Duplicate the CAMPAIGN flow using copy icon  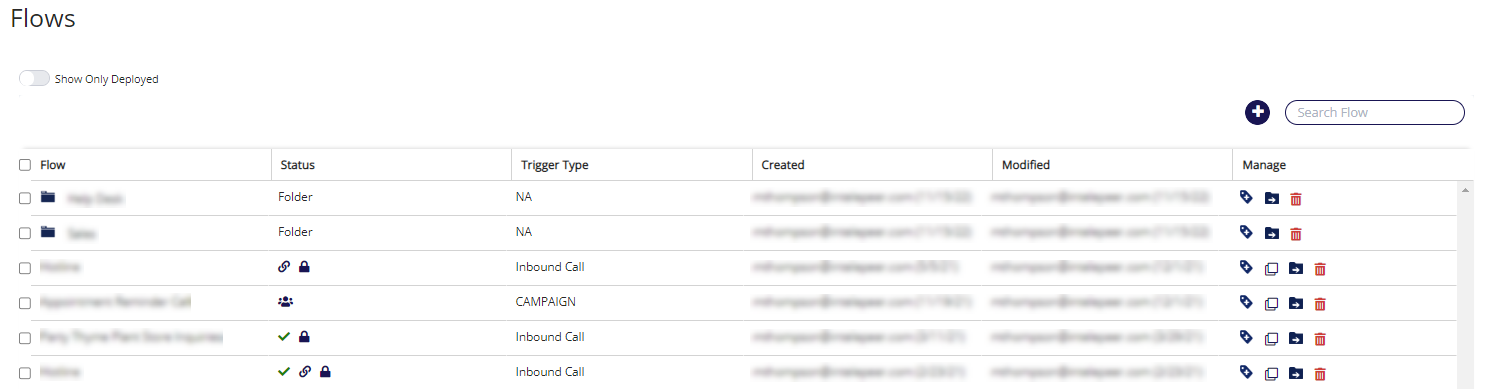click(x=1271, y=303)
